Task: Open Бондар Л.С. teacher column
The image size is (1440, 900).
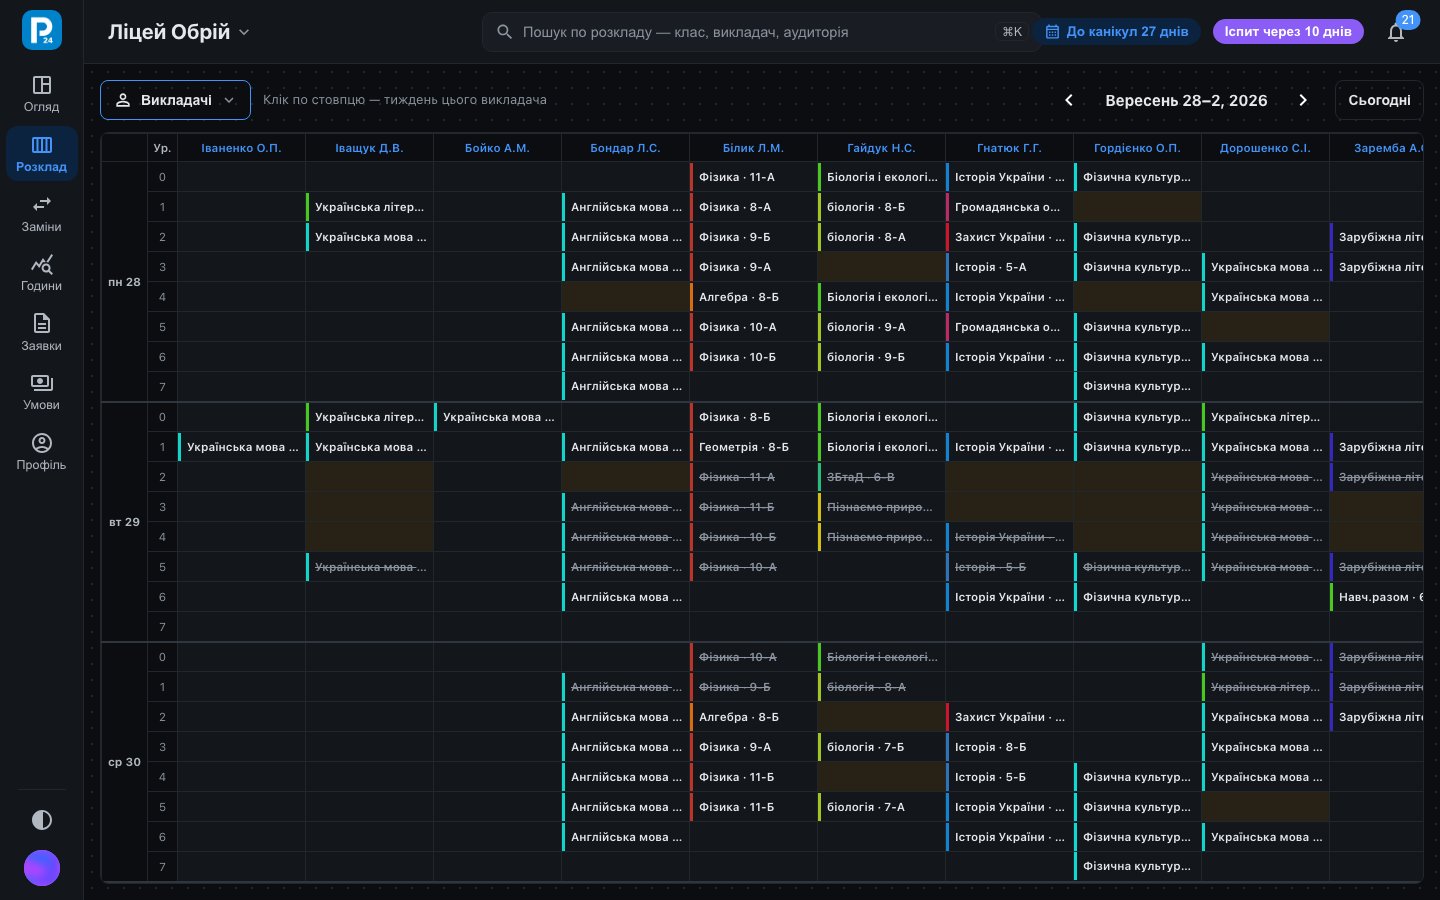Action: [x=625, y=148]
